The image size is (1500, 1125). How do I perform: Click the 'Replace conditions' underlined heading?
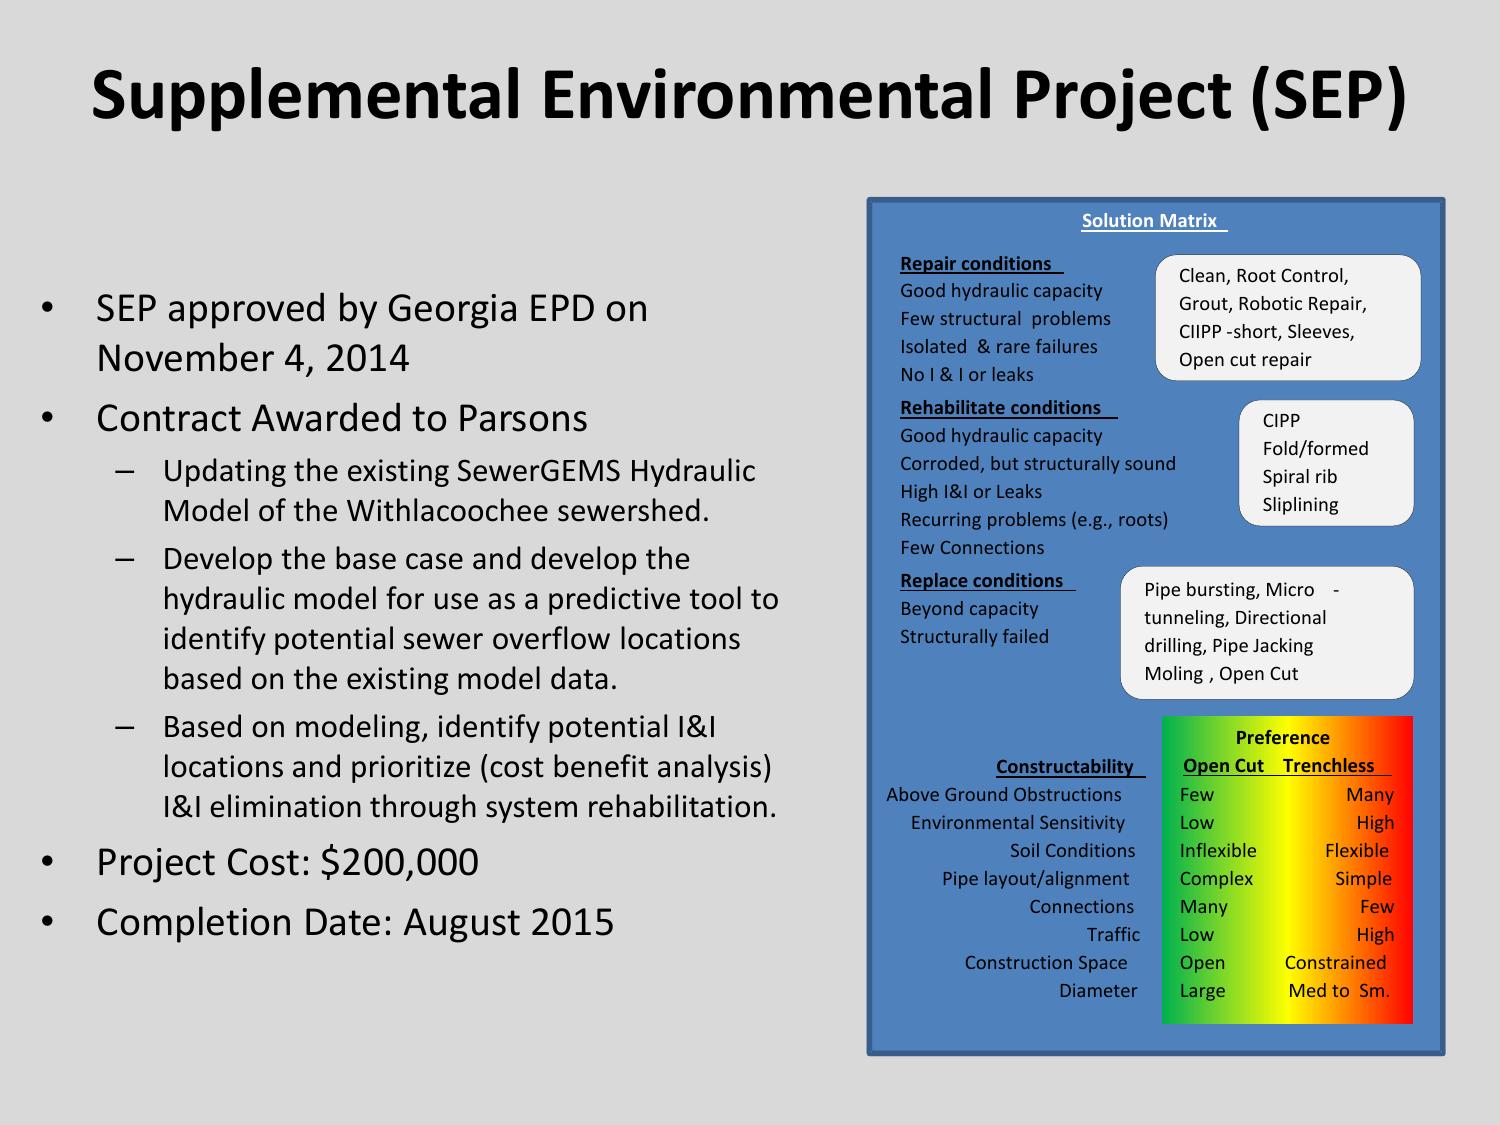point(982,581)
